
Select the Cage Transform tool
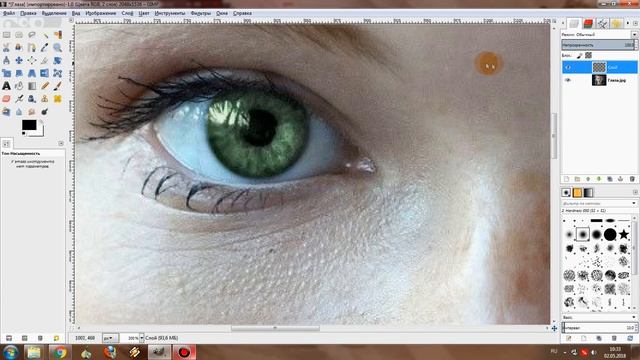[58, 73]
